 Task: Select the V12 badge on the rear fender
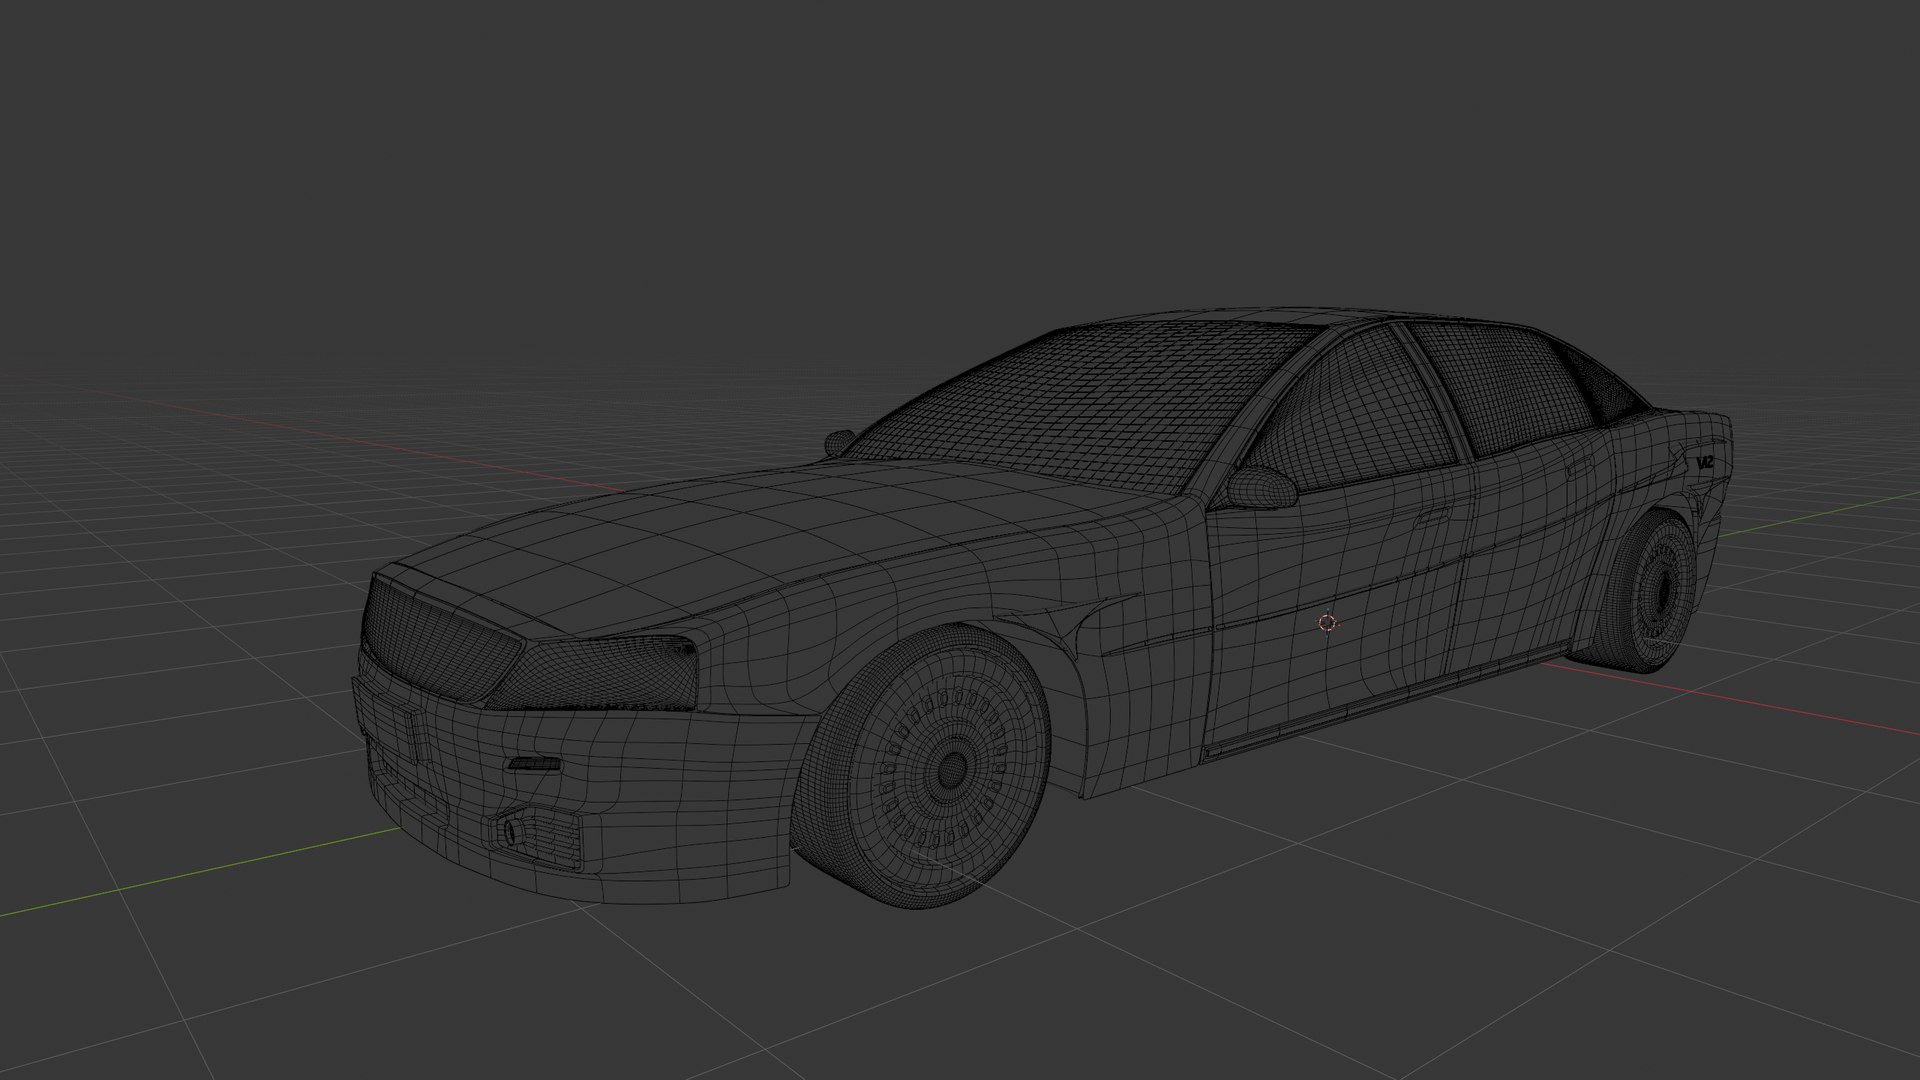click(x=1705, y=462)
